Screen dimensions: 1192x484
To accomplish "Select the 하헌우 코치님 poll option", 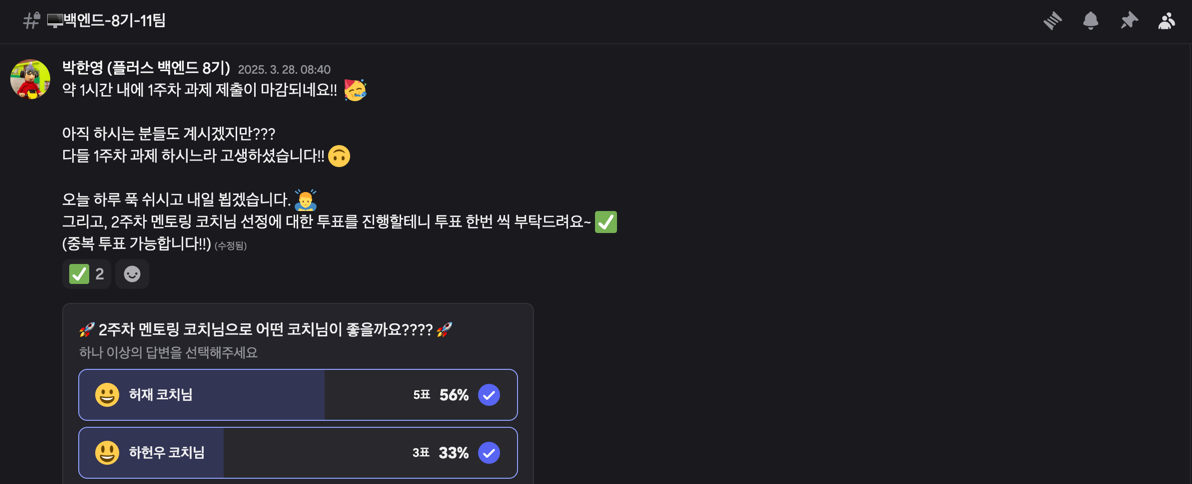I will click(298, 453).
